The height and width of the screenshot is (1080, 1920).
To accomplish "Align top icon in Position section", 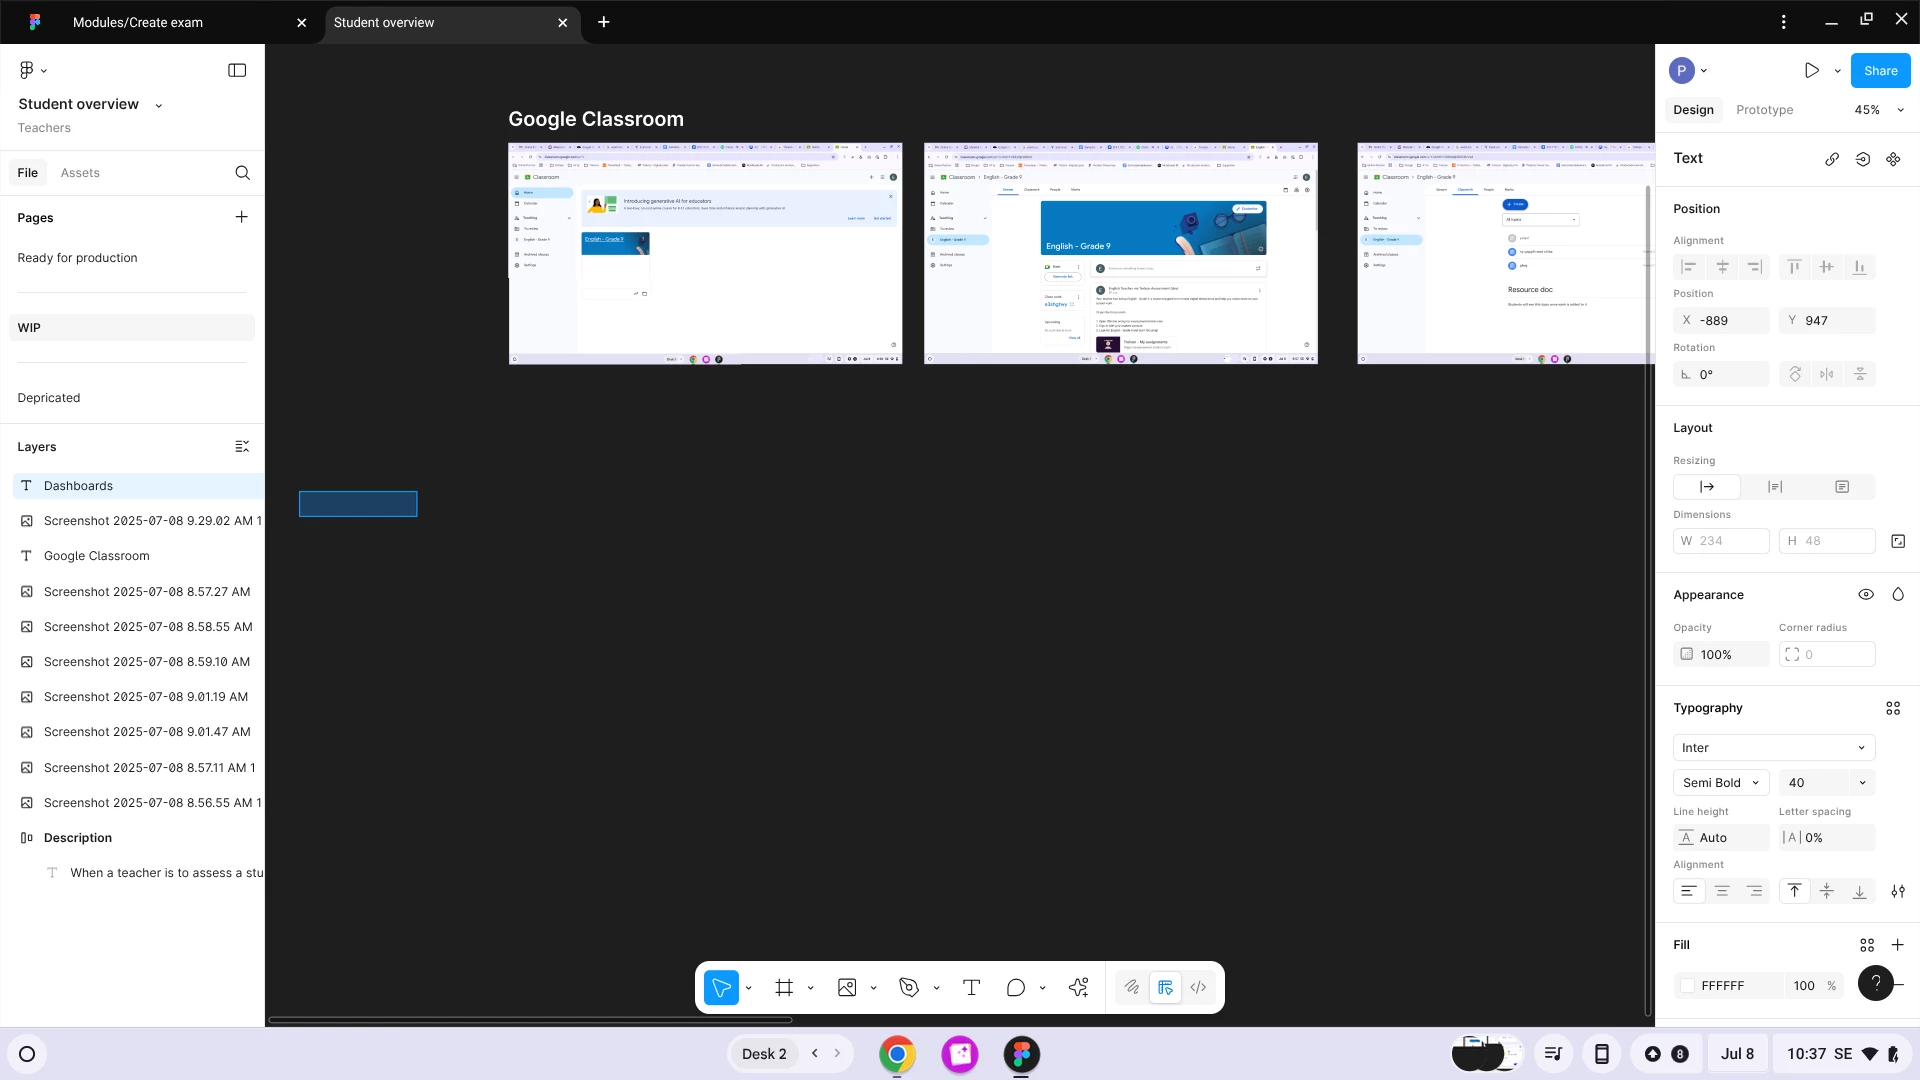I will coord(1795,267).
